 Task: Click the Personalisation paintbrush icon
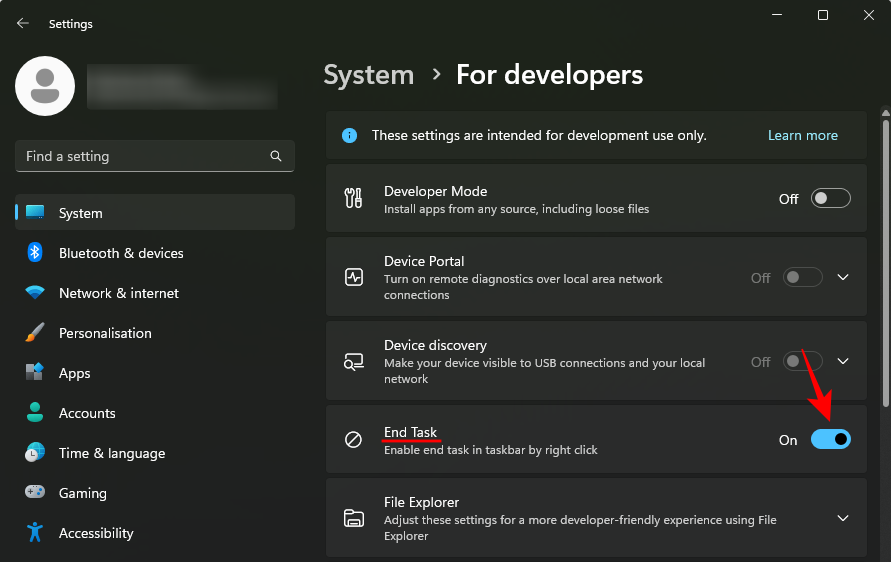(x=35, y=333)
